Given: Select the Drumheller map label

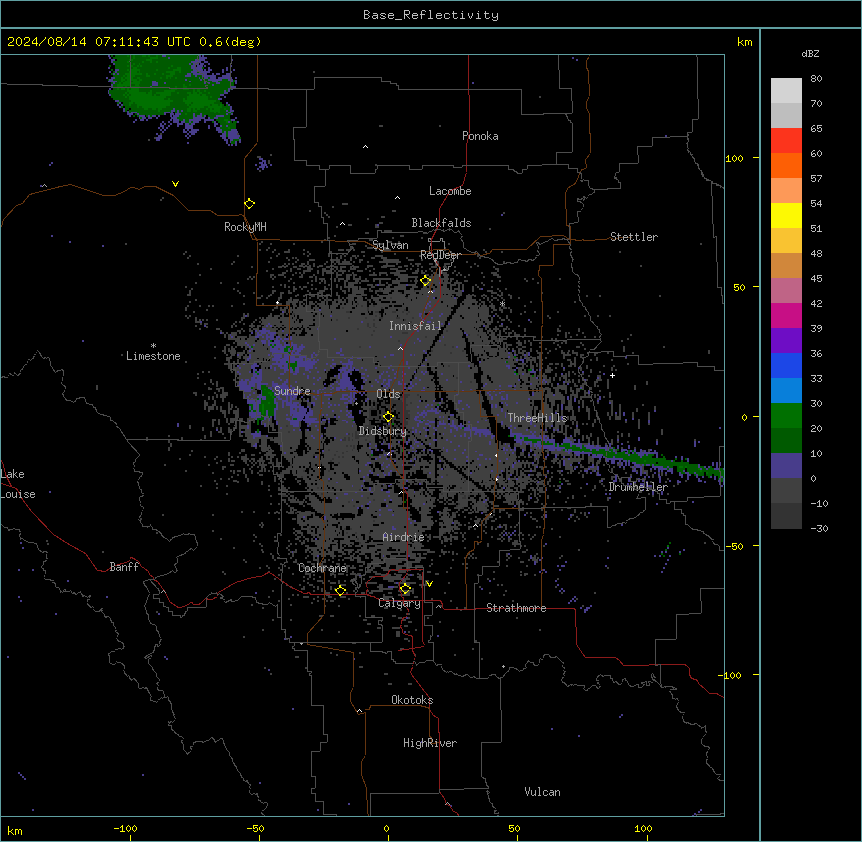Looking at the screenshot, I should (638, 487).
